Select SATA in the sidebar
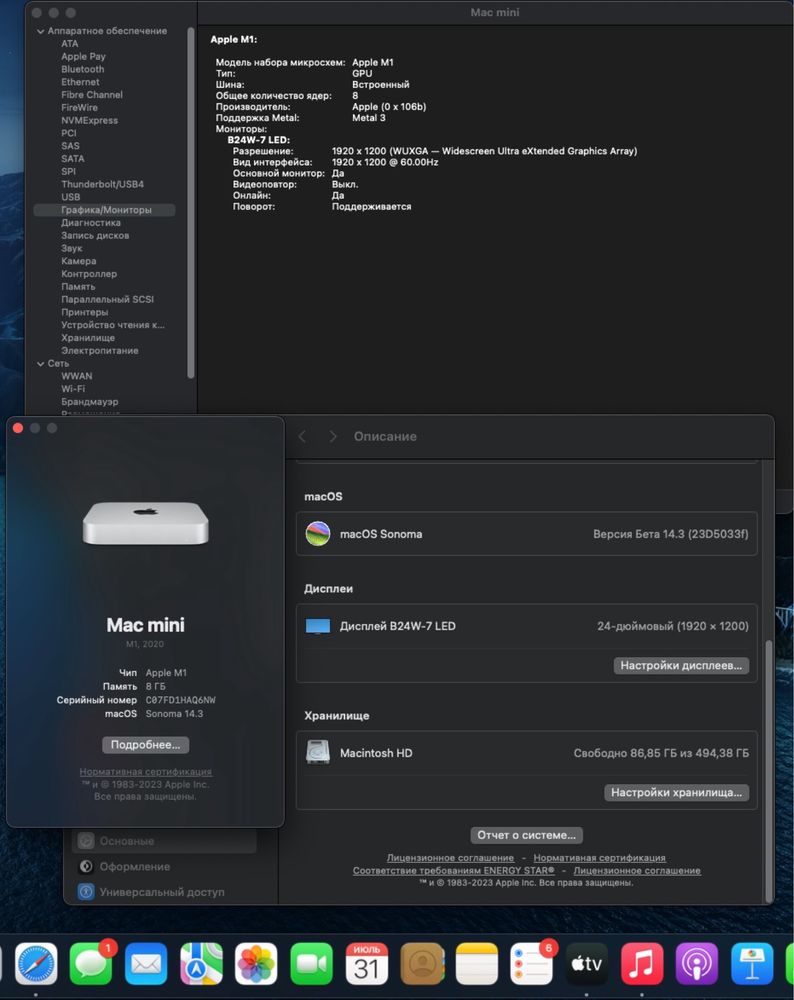This screenshot has height=1000, width=794. pyautogui.click(x=73, y=158)
